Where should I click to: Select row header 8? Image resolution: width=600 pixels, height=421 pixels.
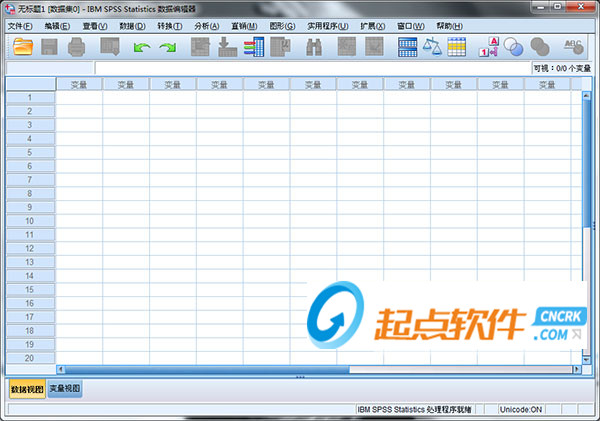coord(30,194)
